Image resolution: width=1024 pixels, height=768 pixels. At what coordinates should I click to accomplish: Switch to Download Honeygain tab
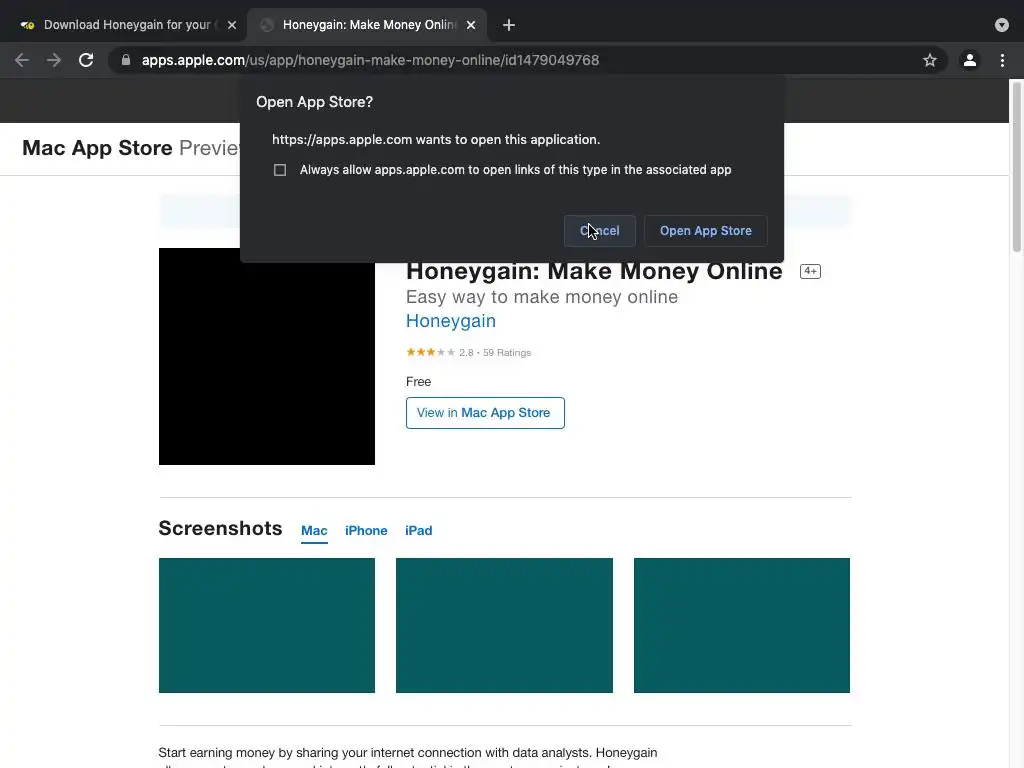127,25
